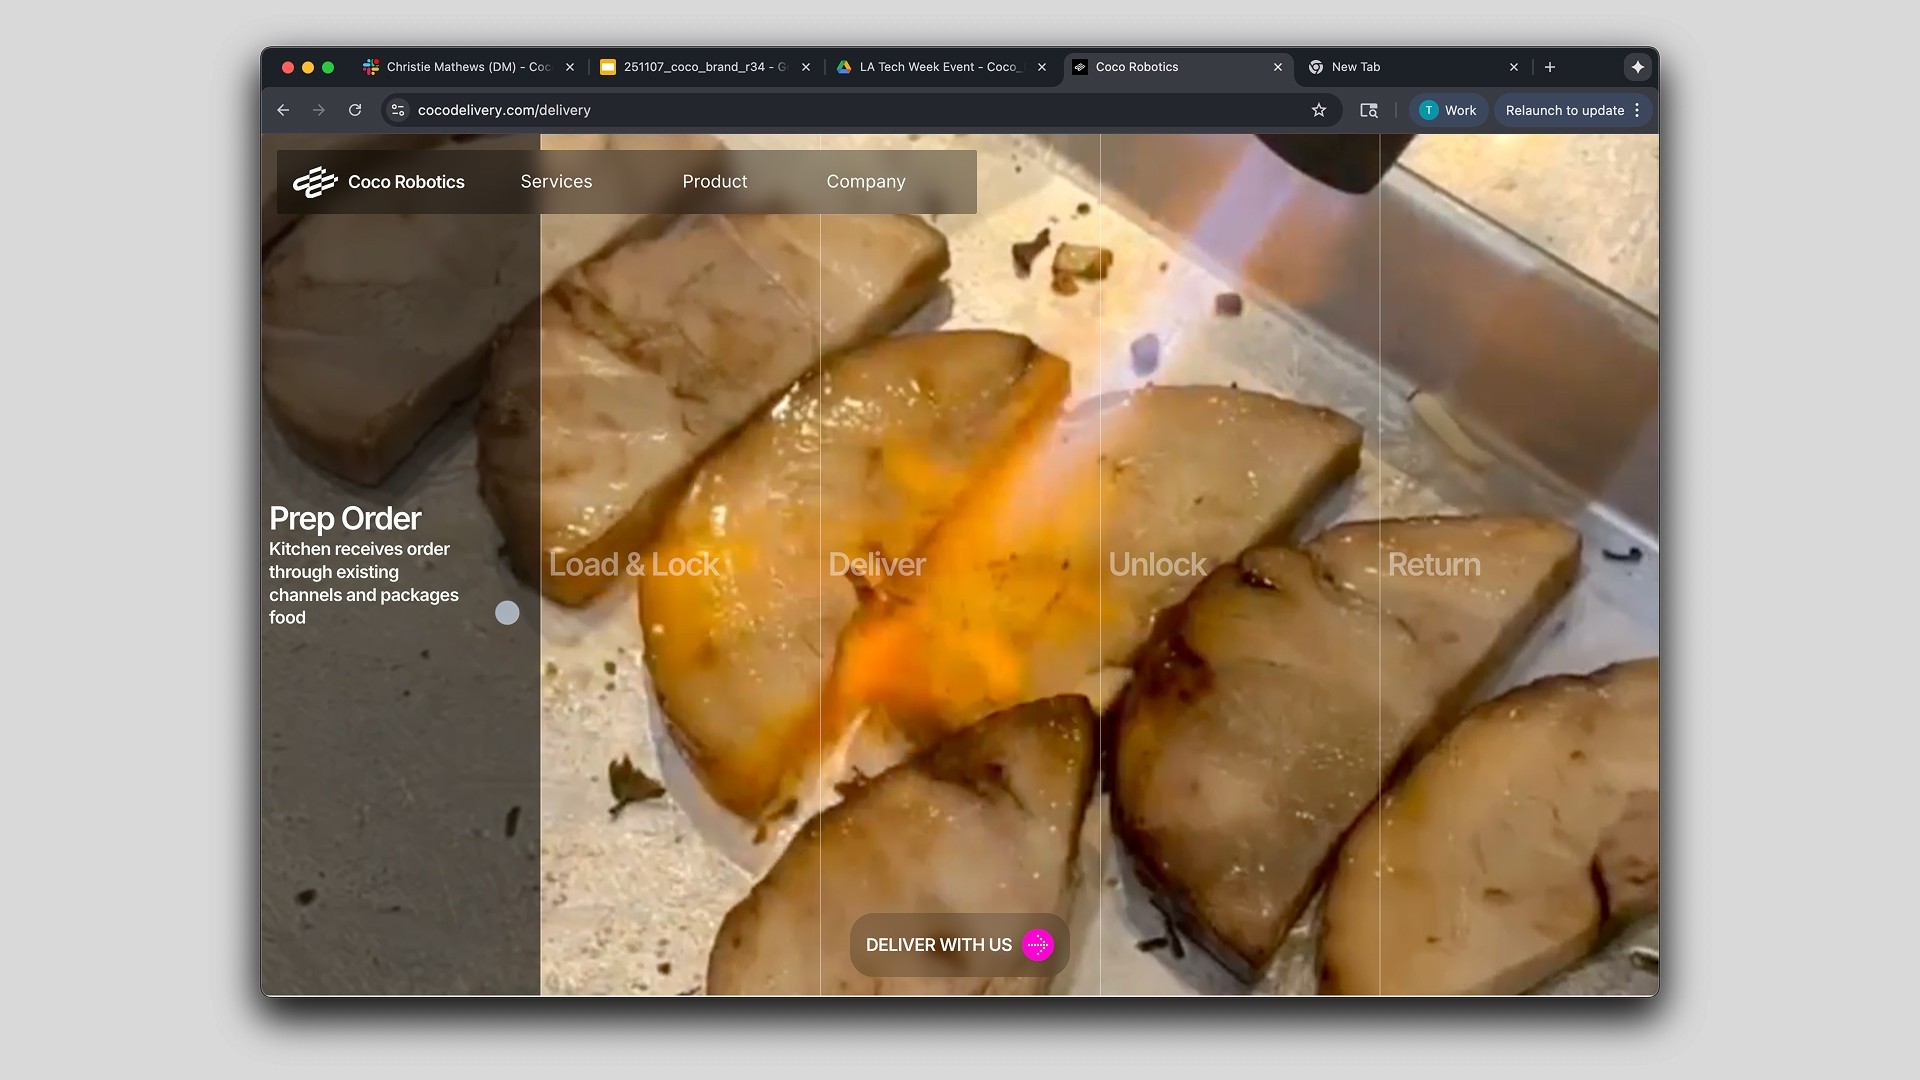The height and width of the screenshot is (1080, 1920).
Task: Click the browser back arrow
Action: click(x=283, y=110)
